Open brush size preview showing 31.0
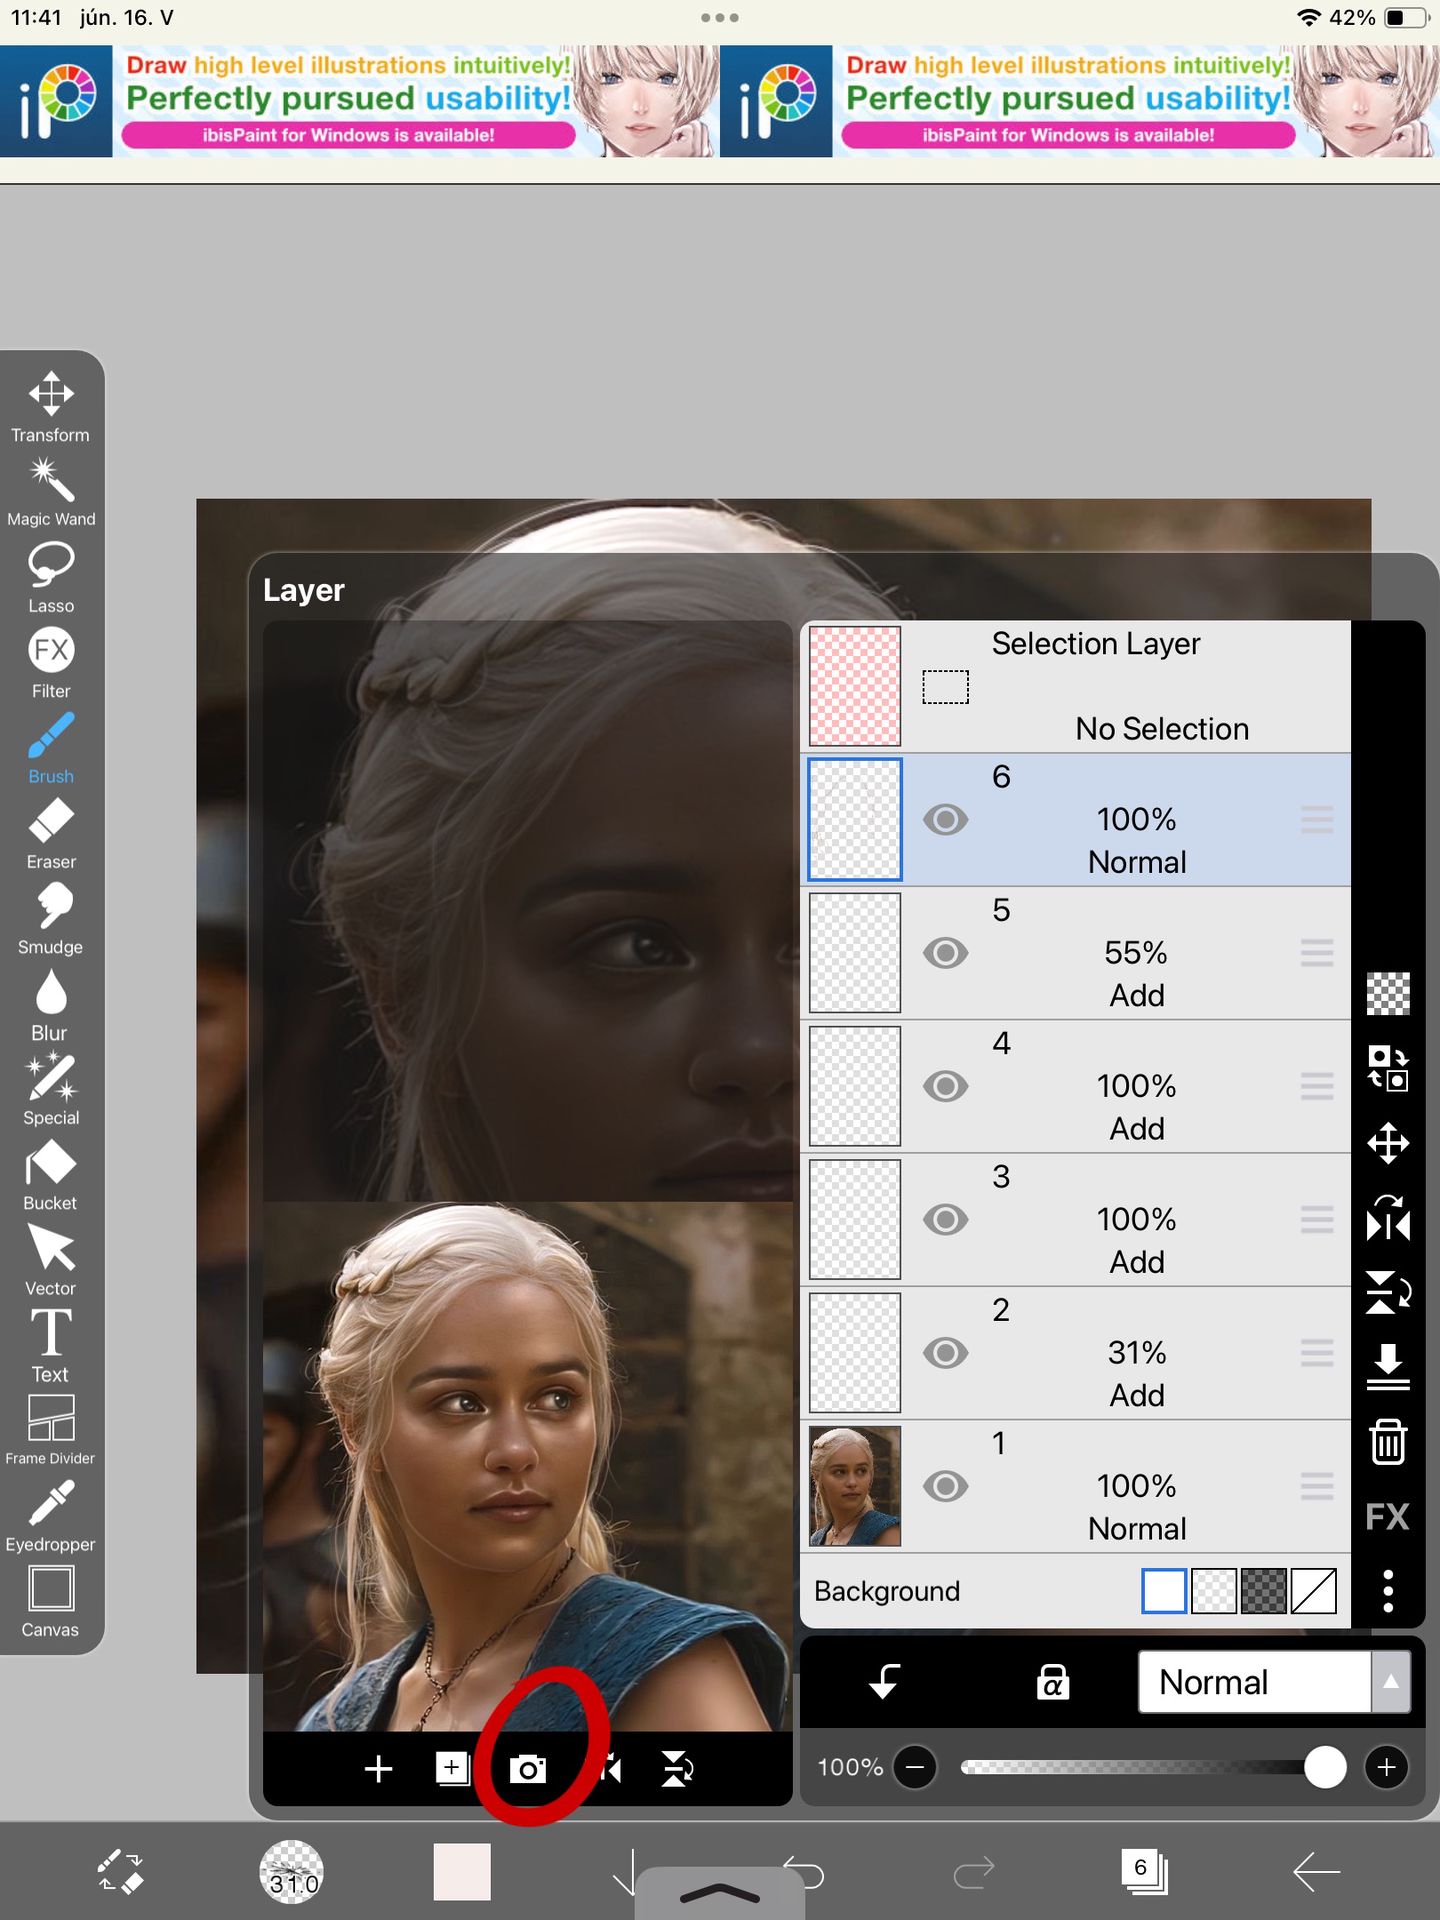 tap(291, 1872)
